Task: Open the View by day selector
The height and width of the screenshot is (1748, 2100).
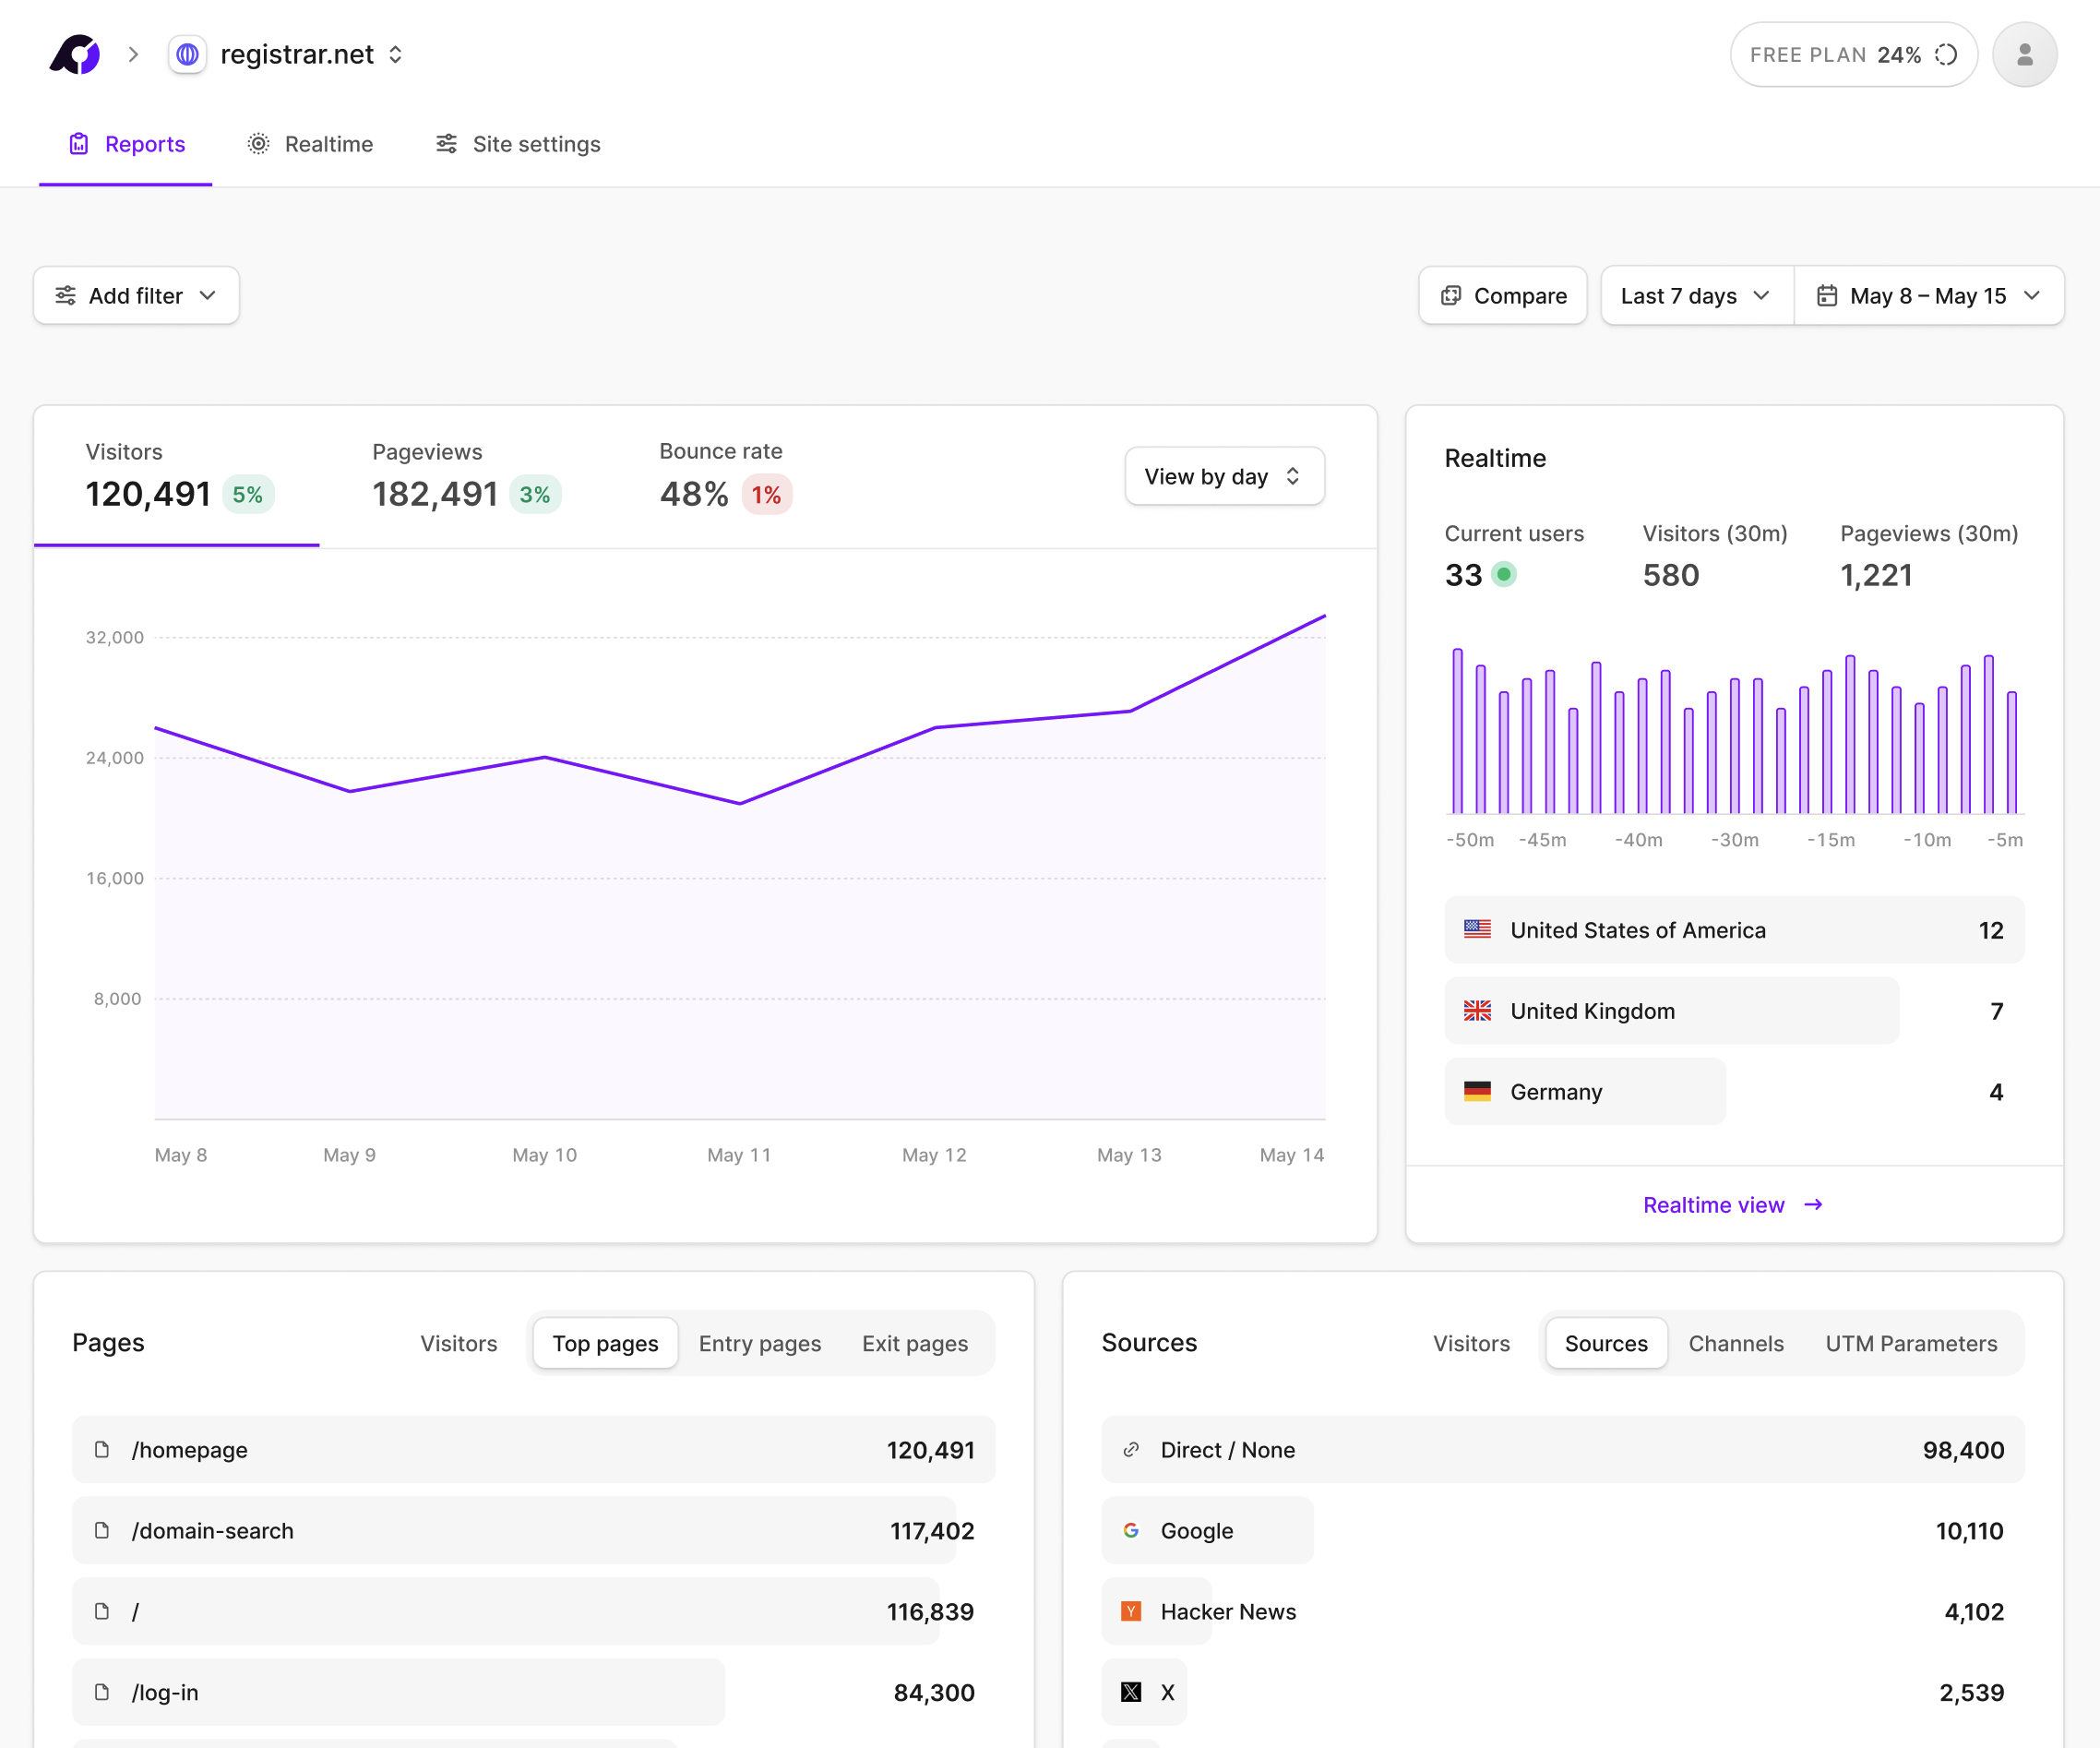Action: click(x=1223, y=476)
